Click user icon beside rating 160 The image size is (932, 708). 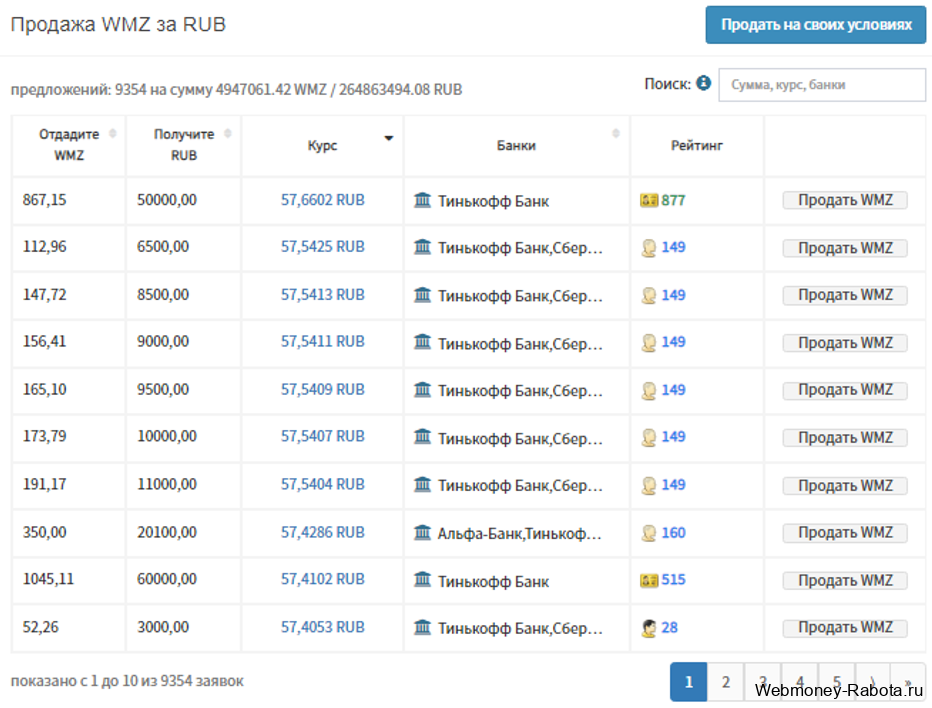(x=648, y=533)
